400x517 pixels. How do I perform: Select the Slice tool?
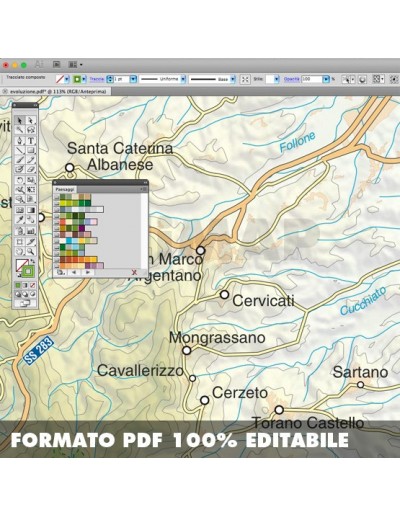[x=30, y=241]
